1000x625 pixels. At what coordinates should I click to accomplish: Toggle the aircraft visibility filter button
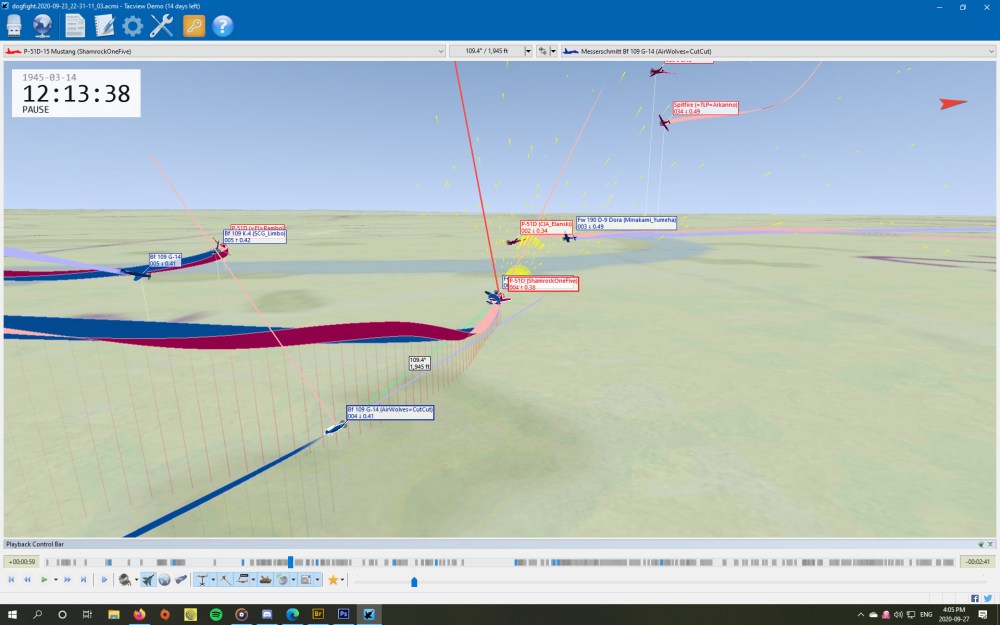click(x=148, y=580)
